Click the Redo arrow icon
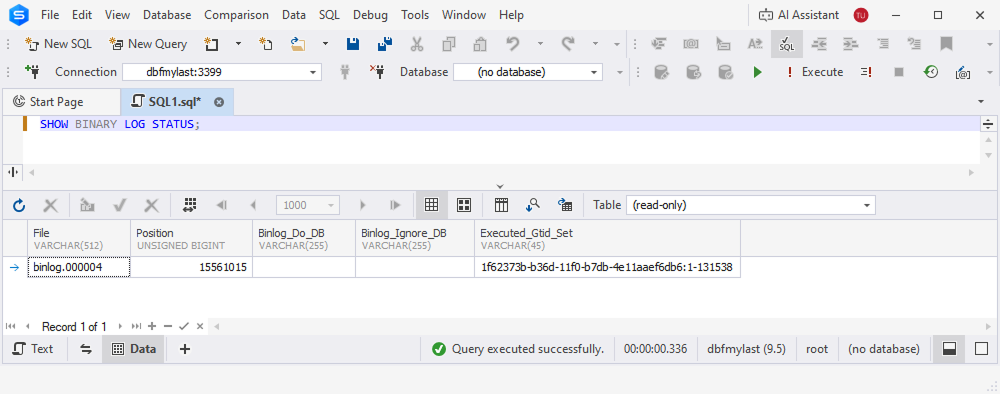 (568, 44)
